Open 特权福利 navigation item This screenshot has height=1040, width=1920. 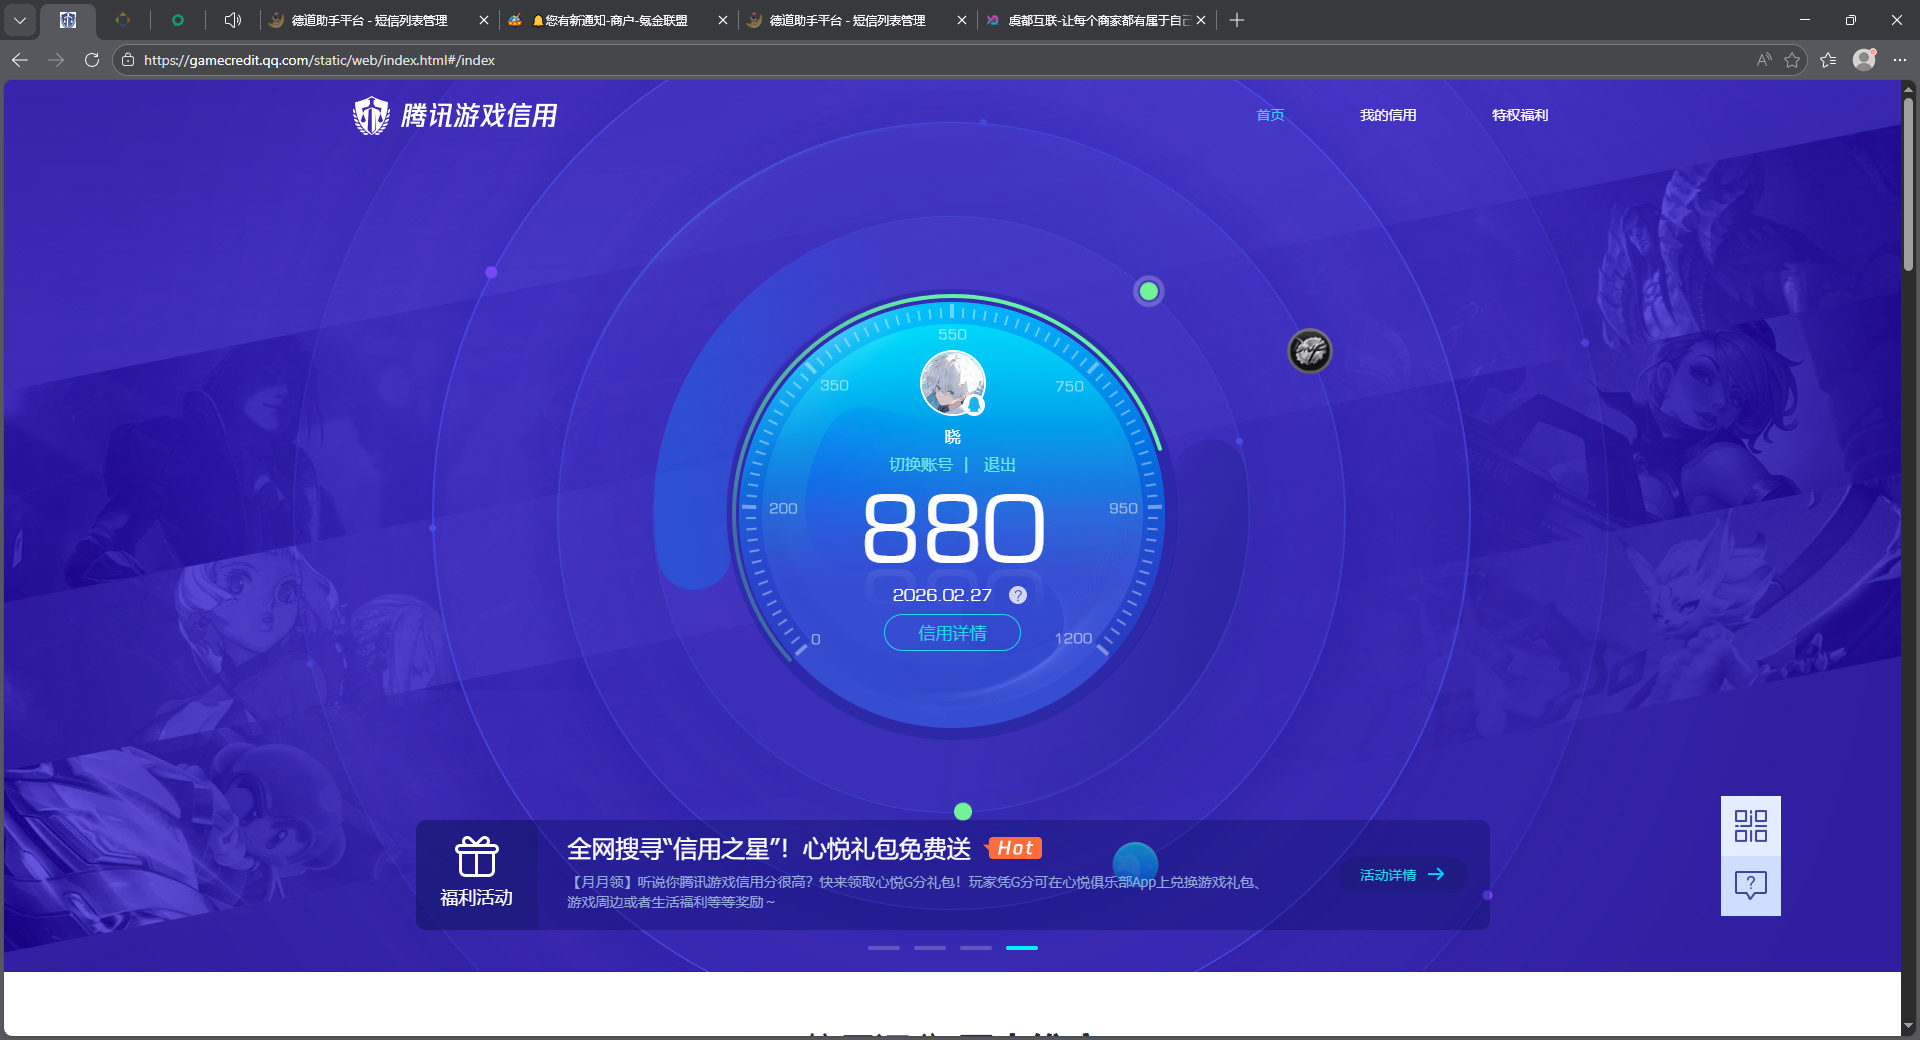tap(1520, 115)
